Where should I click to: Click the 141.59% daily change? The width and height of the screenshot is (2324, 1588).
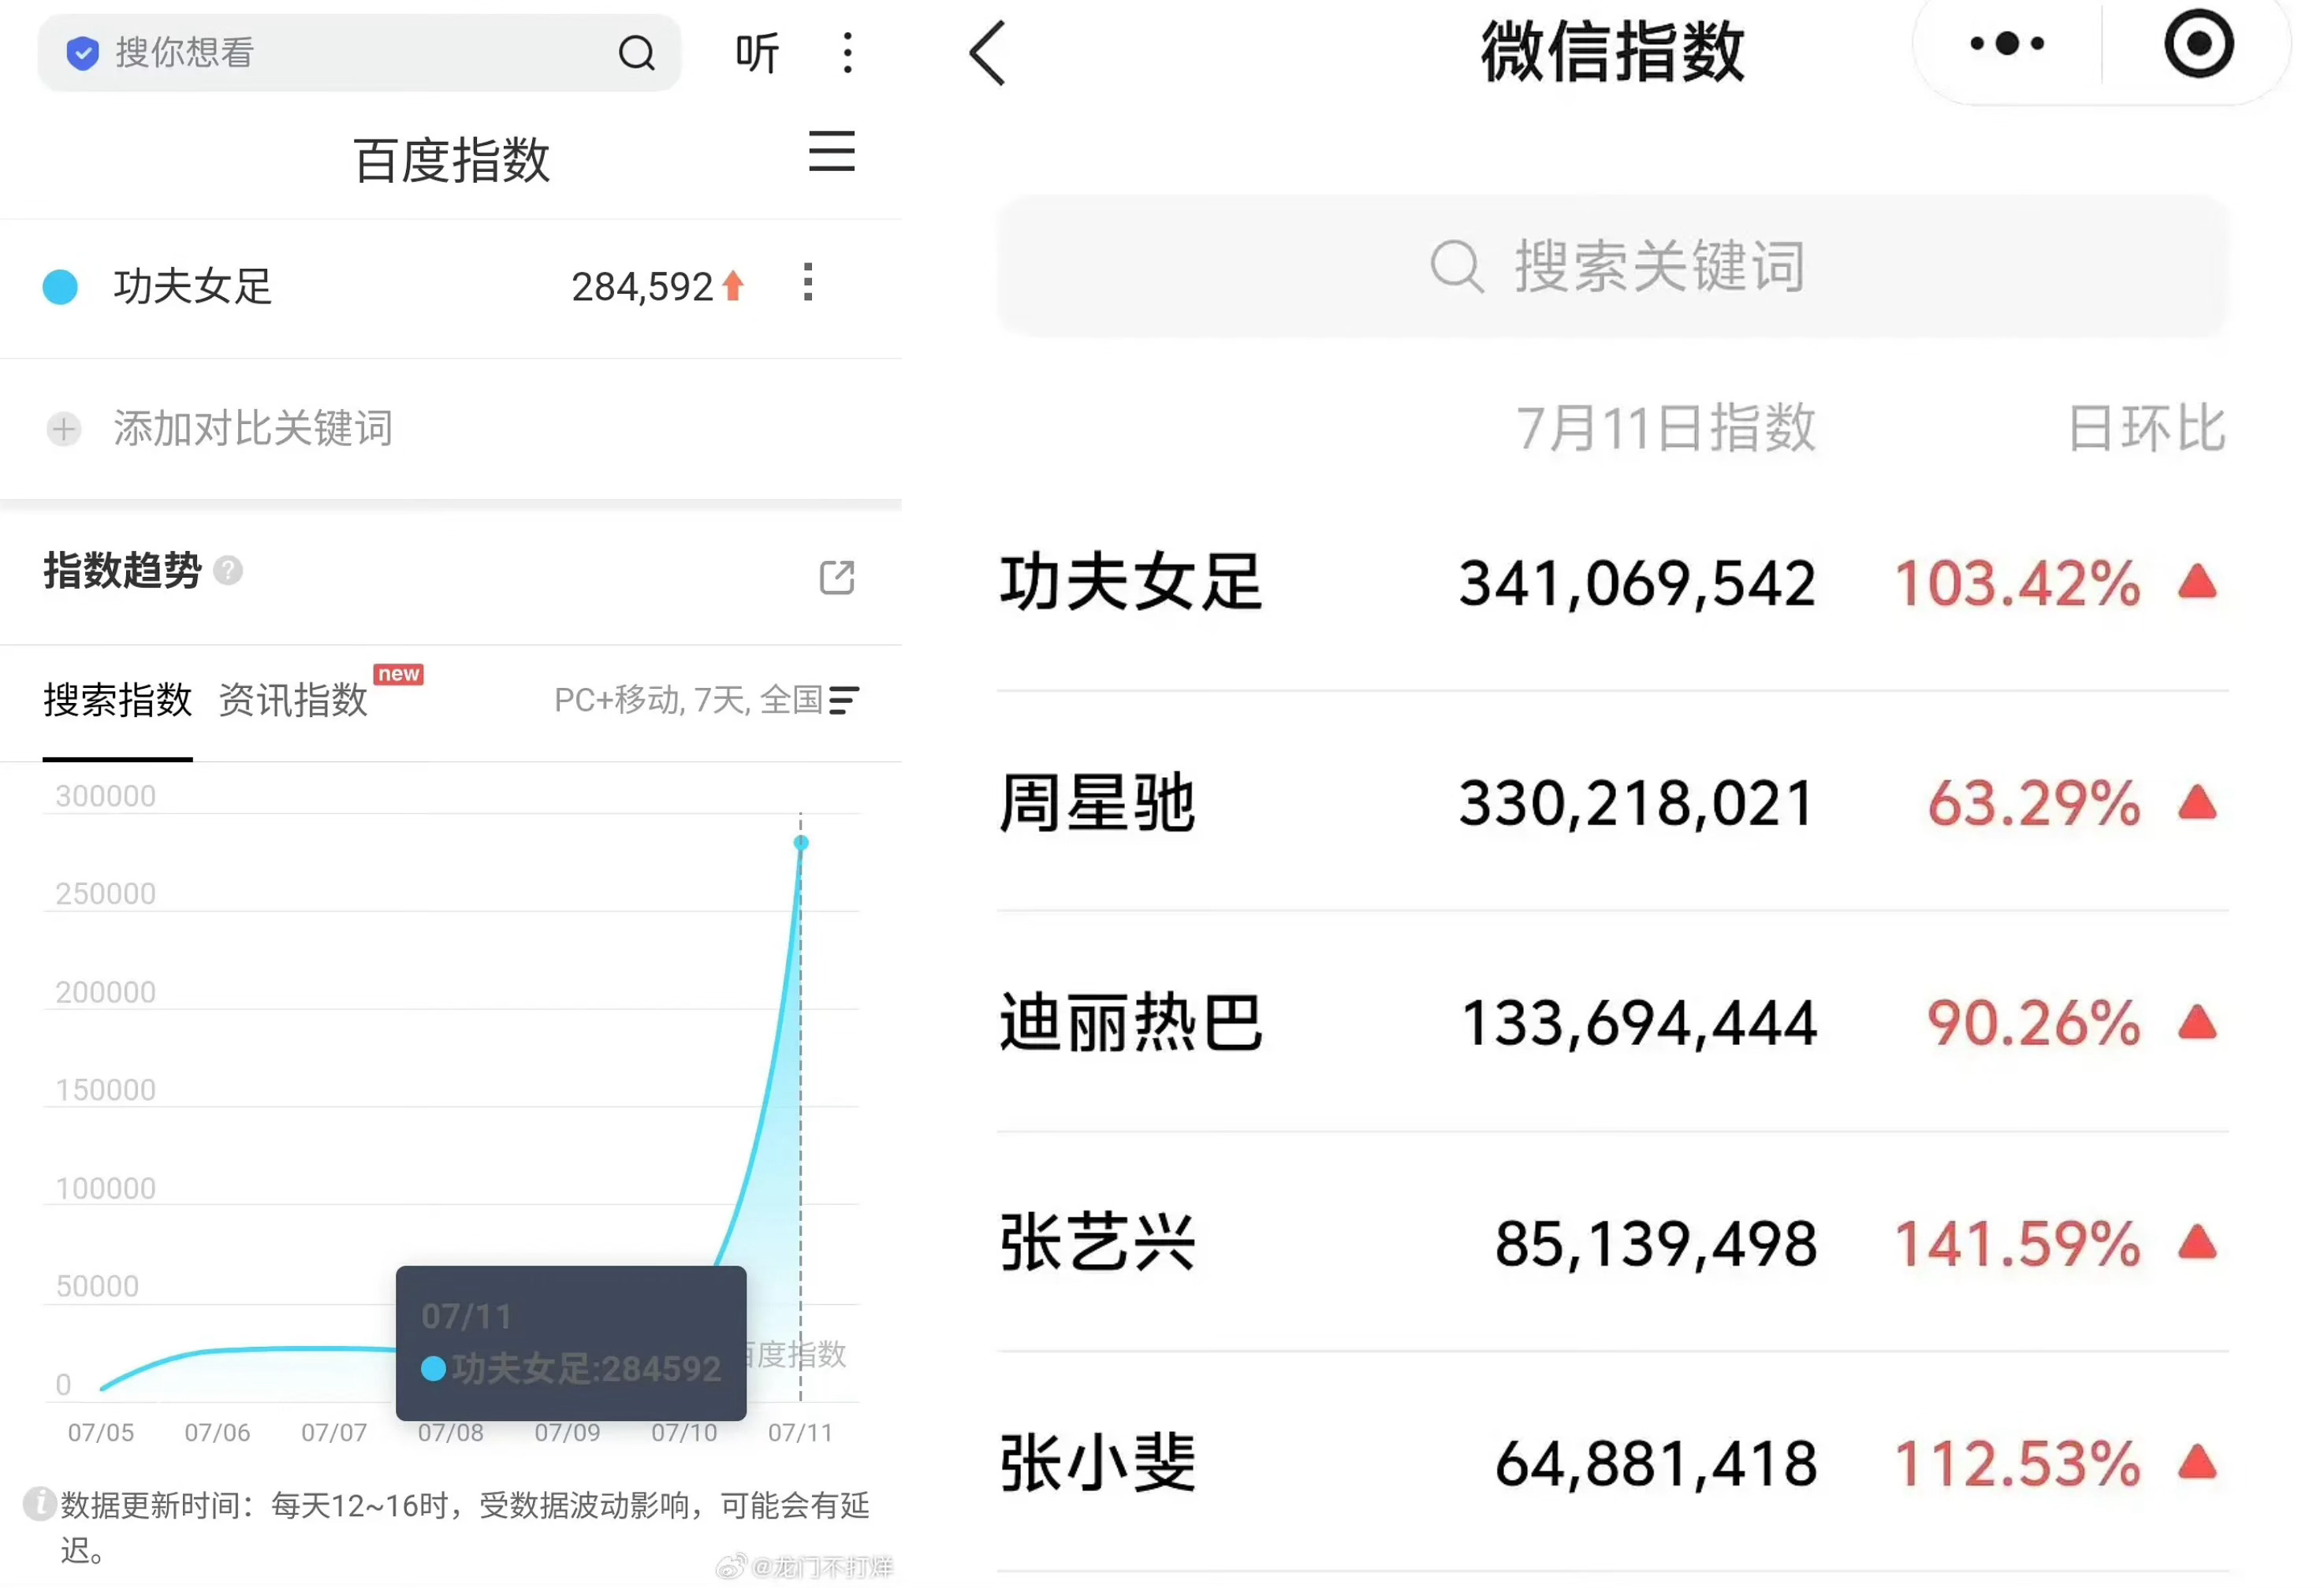(x=2018, y=1245)
